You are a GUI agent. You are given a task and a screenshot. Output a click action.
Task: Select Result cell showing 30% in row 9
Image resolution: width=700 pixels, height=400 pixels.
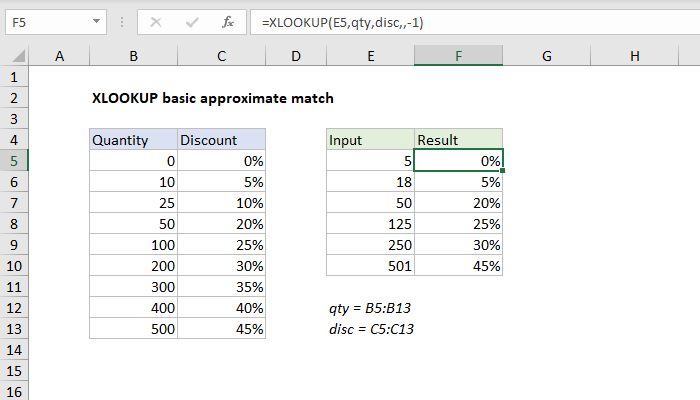pyautogui.click(x=458, y=245)
